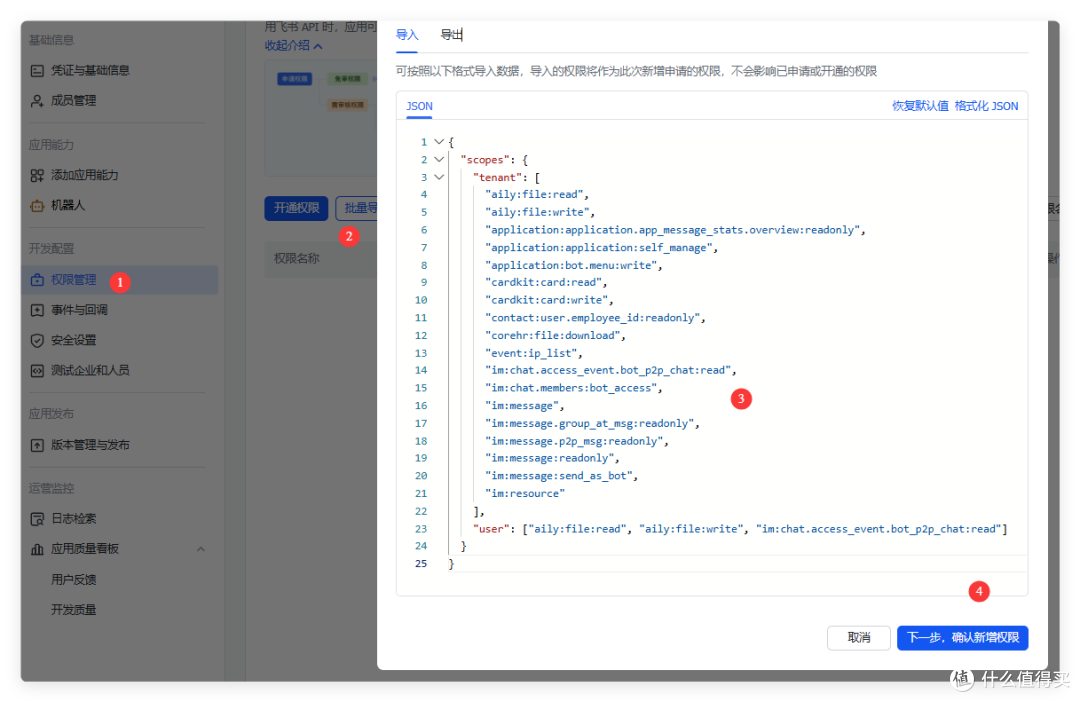The width and height of the screenshot is (1080, 702).
Task: Select the JSON editor tab
Action: click(419, 106)
